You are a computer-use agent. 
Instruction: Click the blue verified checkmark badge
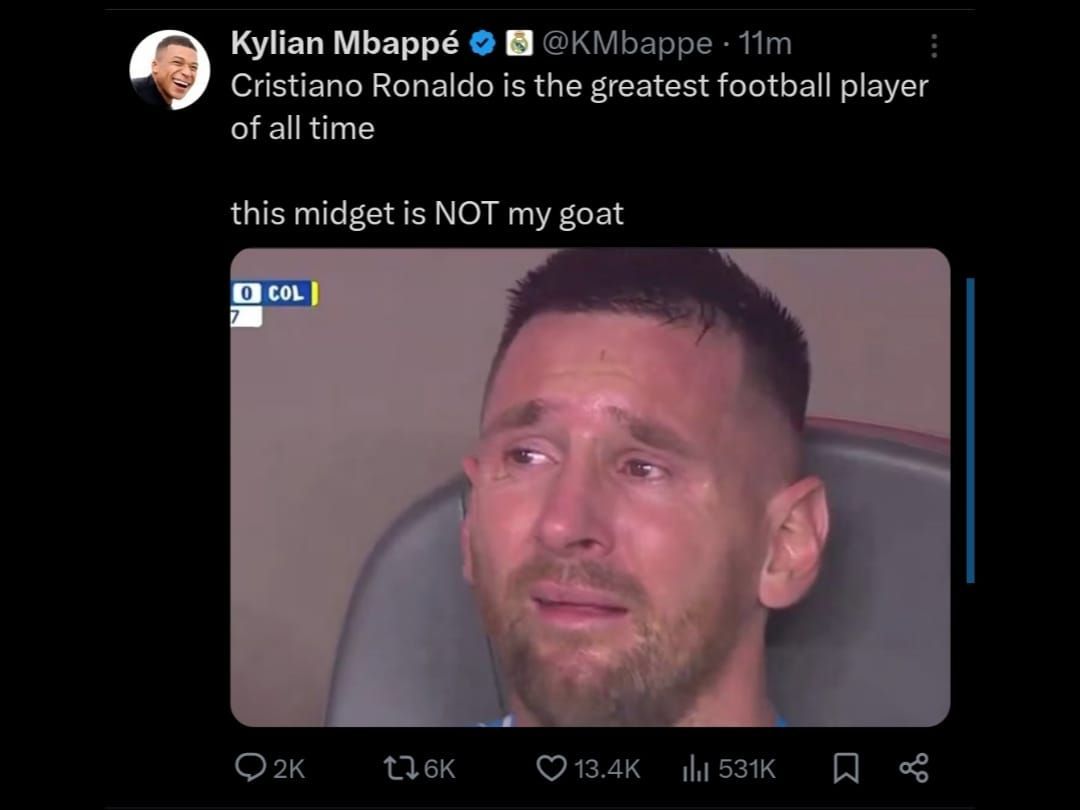(x=483, y=43)
